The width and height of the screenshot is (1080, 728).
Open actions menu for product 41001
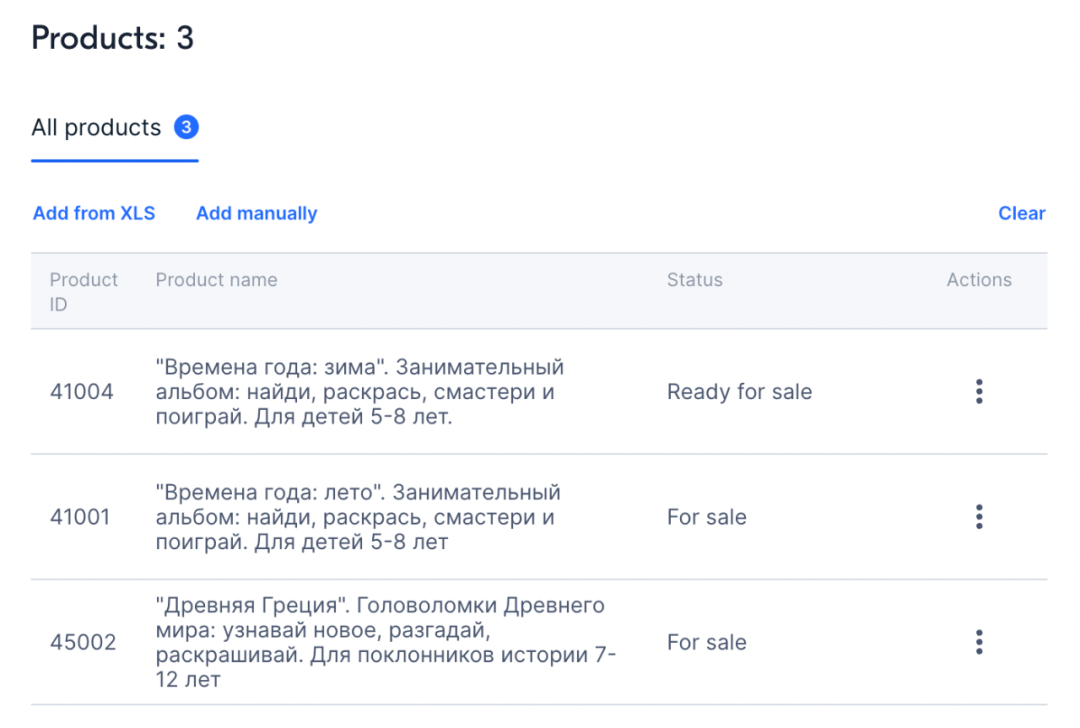[x=979, y=517]
